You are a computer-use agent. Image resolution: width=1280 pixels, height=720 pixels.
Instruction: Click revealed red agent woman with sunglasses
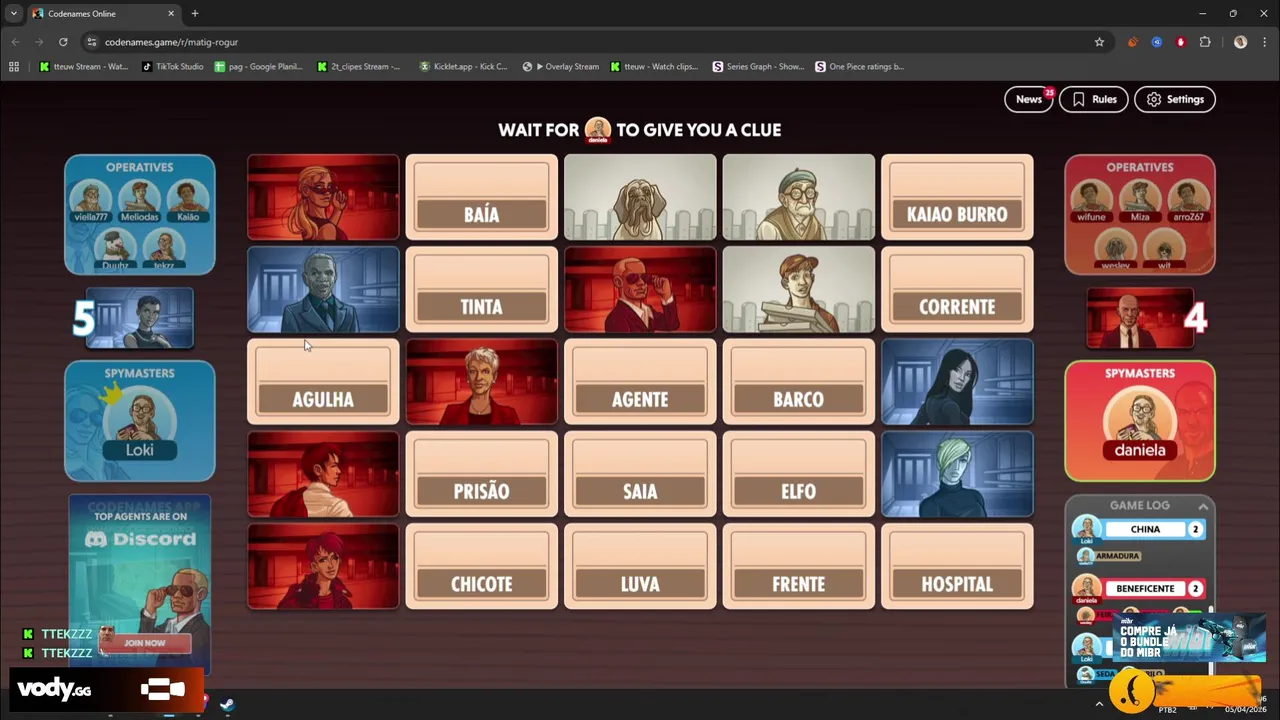[x=323, y=197]
